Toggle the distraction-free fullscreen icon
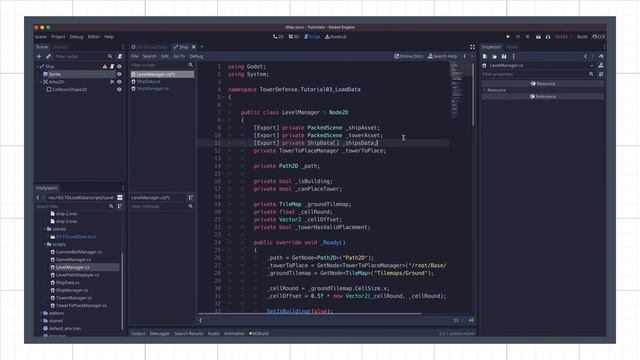Screen dimensions: 640x360 472,47
